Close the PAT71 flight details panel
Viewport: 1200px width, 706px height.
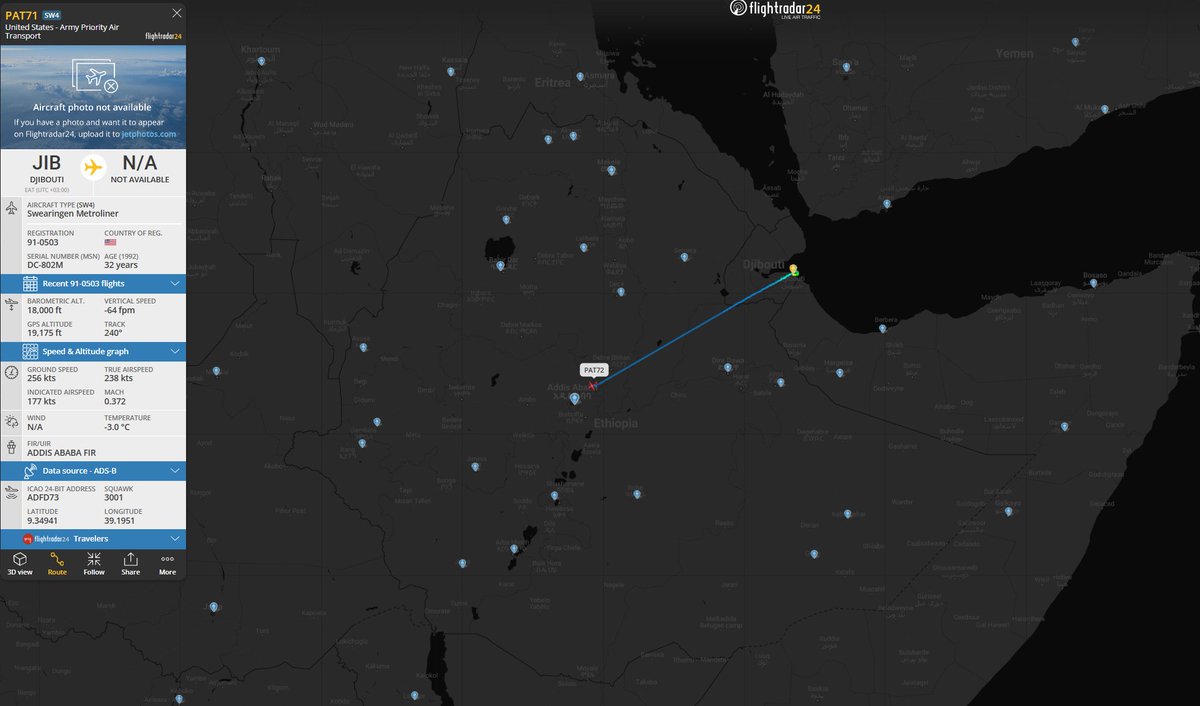click(x=177, y=14)
